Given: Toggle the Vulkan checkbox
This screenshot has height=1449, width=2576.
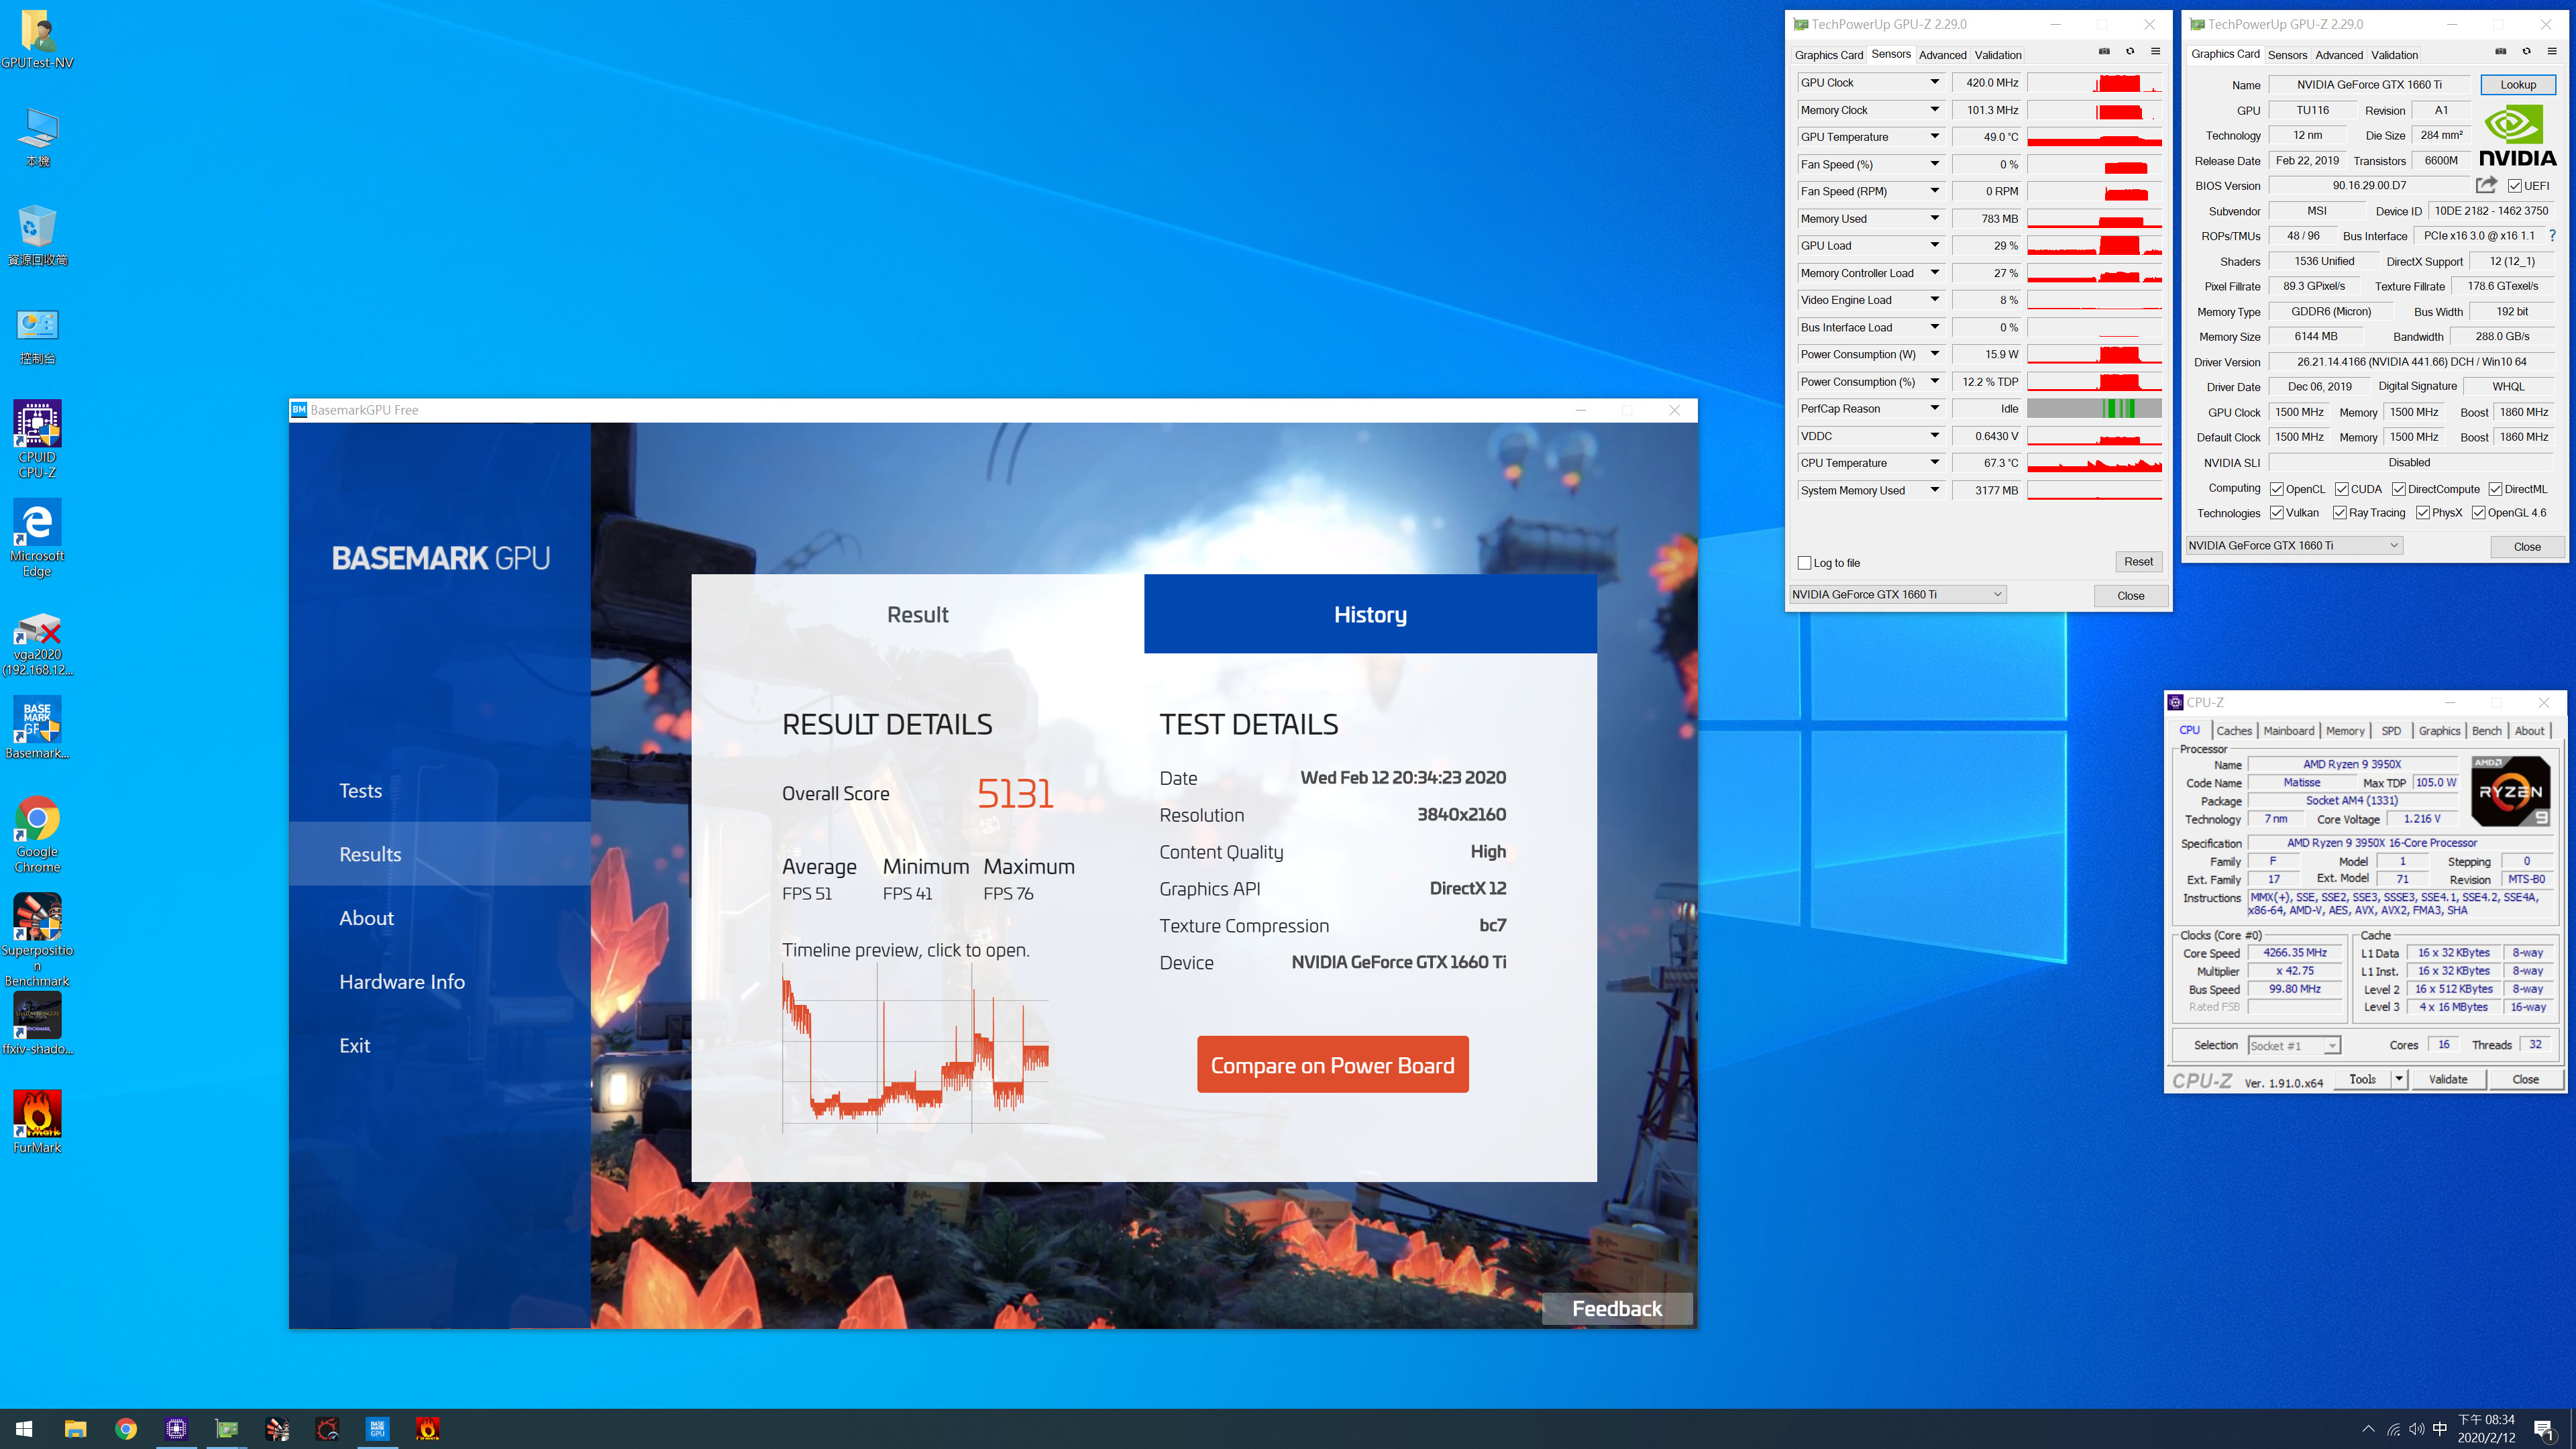Looking at the screenshot, I should 2277,513.
